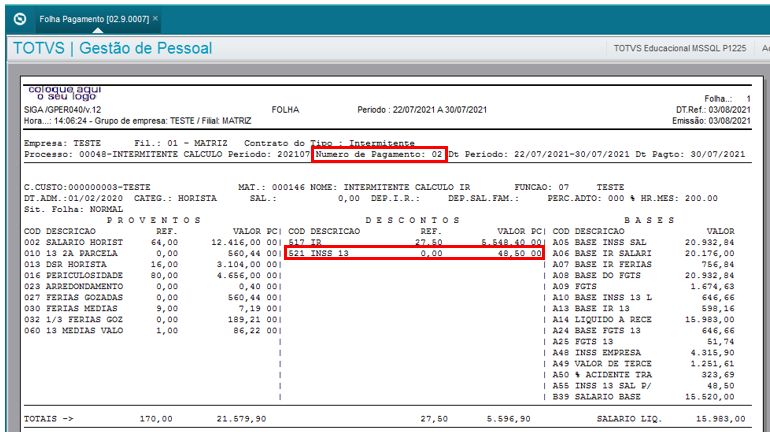The image size is (770, 432).
Task: Click the TOTVS circular logo icon
Action: [20, 19]
